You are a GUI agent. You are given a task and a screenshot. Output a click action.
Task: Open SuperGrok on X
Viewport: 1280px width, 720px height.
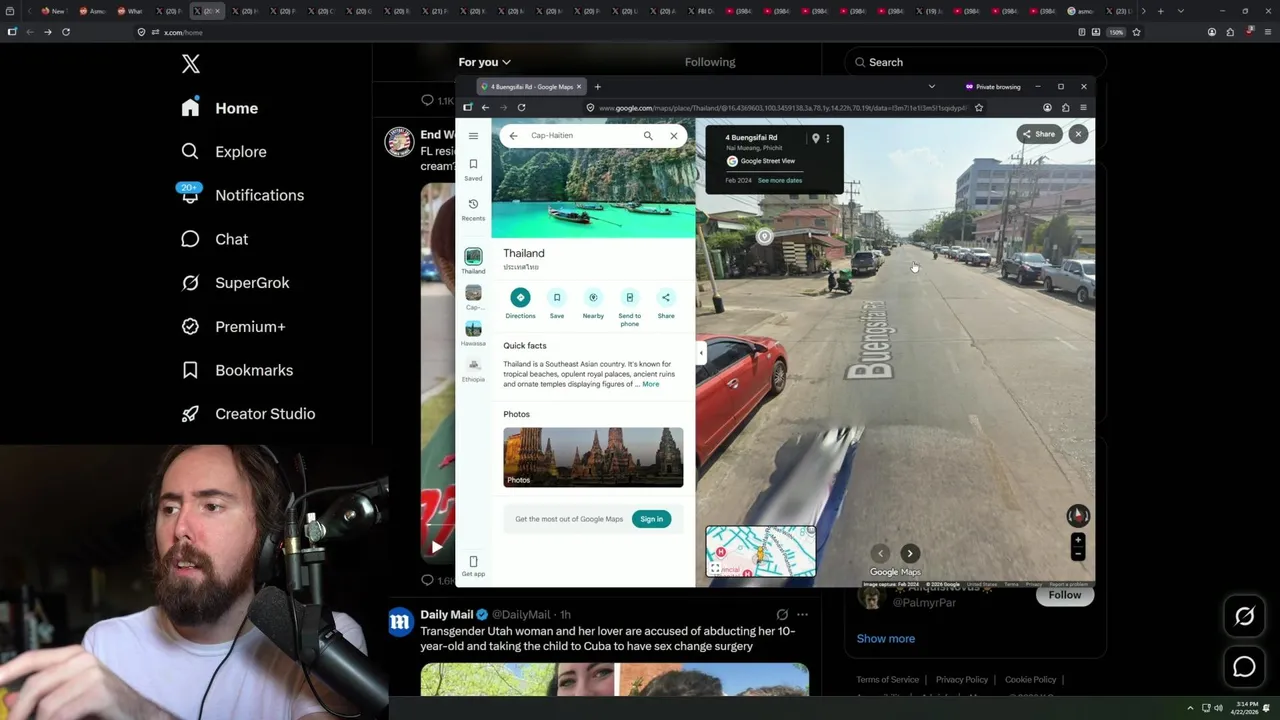click(235, 283)
